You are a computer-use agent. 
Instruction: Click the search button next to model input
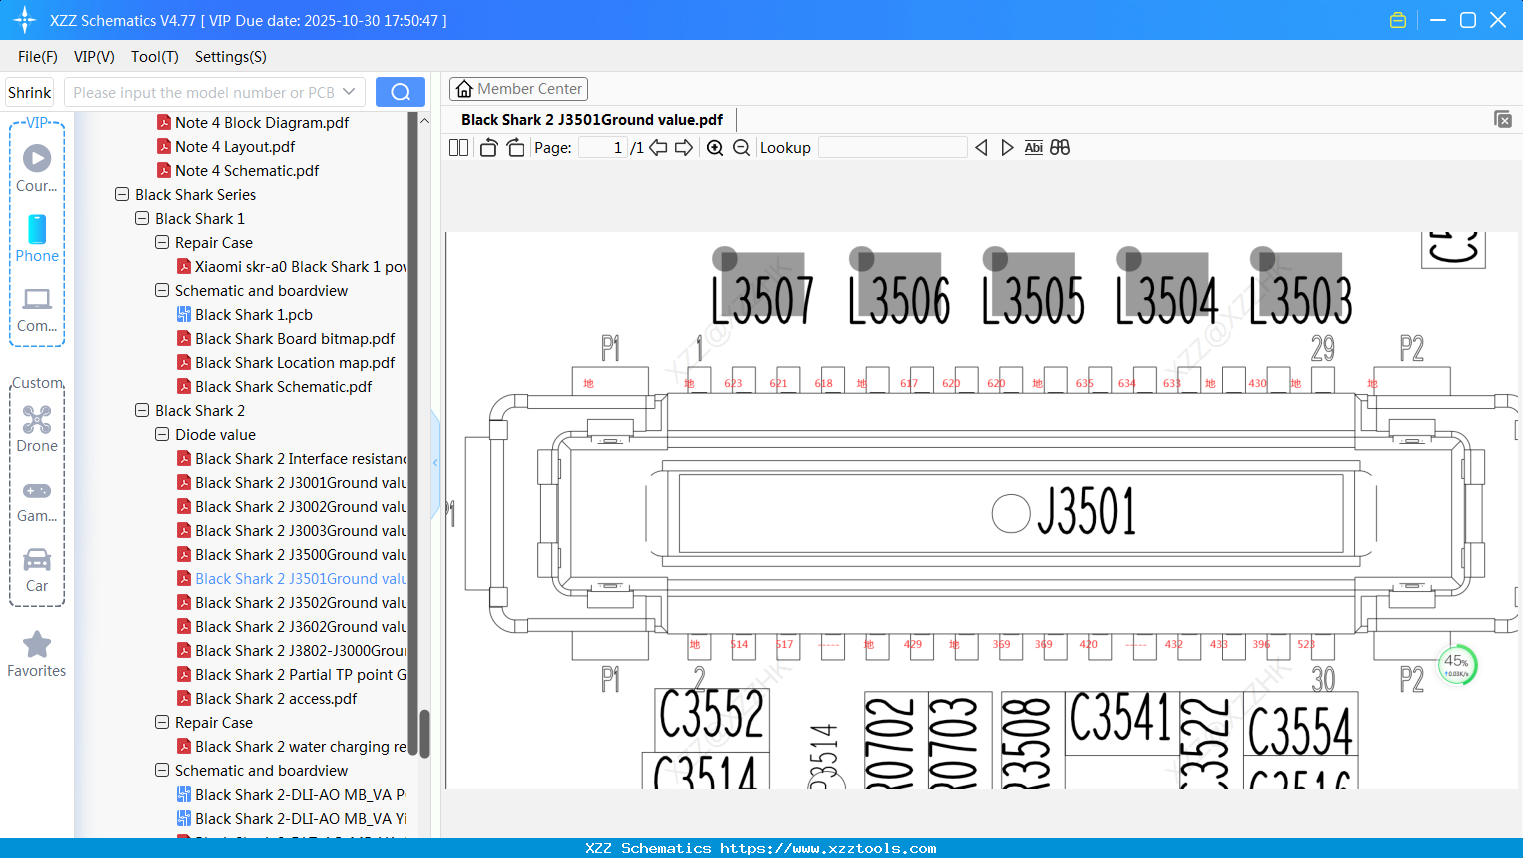pos(400,92)
